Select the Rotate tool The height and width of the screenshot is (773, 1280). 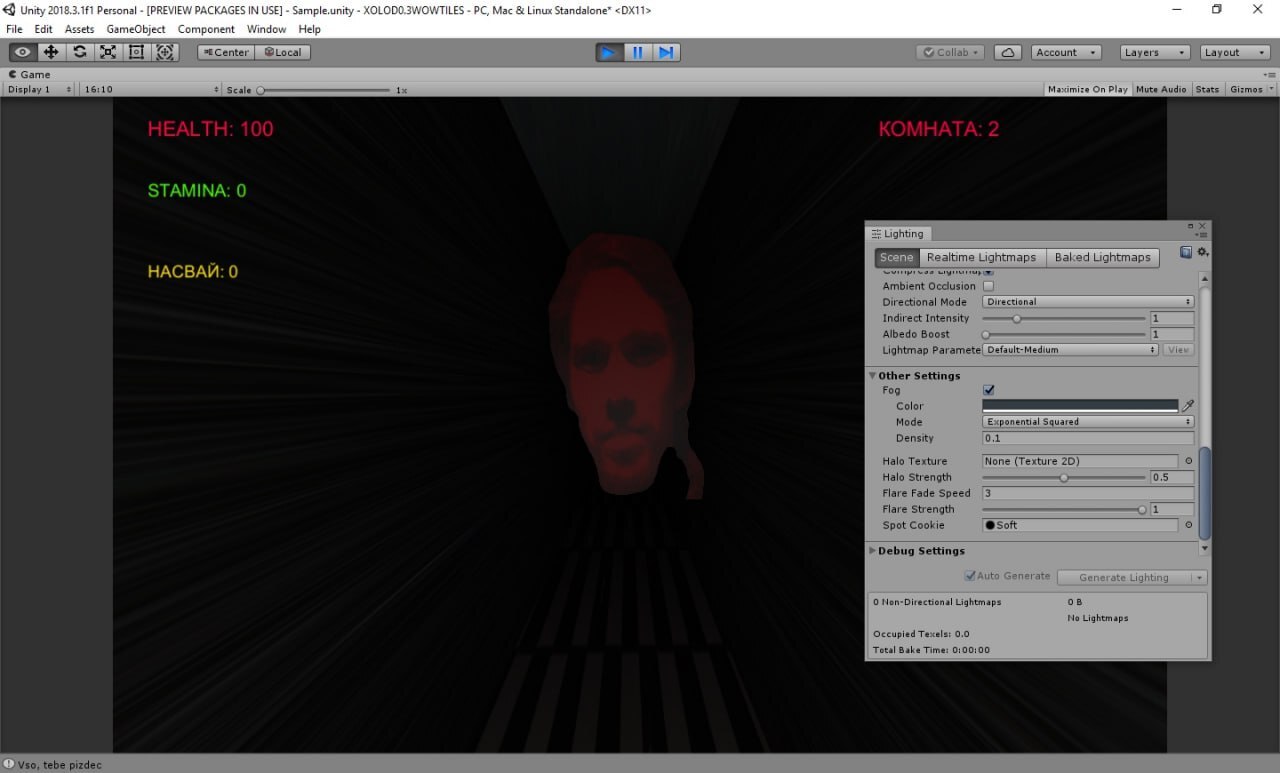79,52
